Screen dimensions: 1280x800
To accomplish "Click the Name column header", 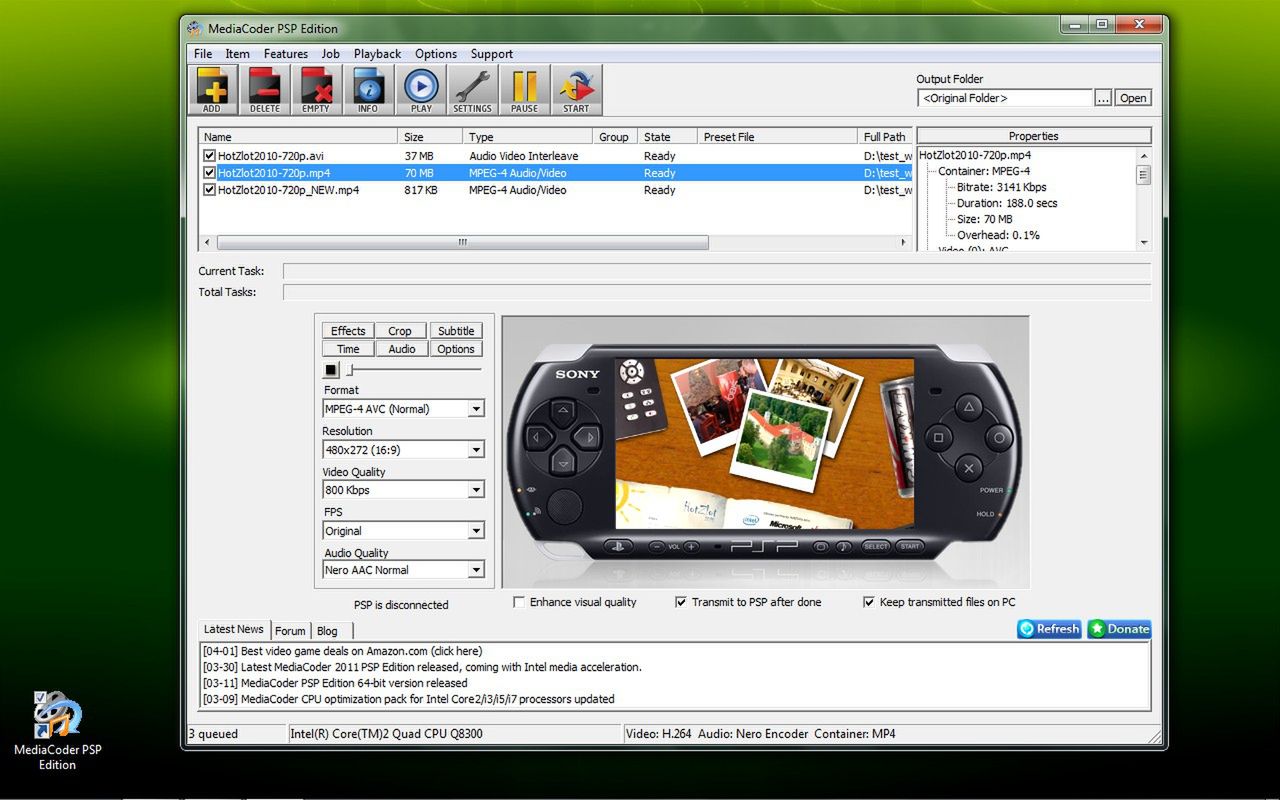I will [x=298, y=137].
